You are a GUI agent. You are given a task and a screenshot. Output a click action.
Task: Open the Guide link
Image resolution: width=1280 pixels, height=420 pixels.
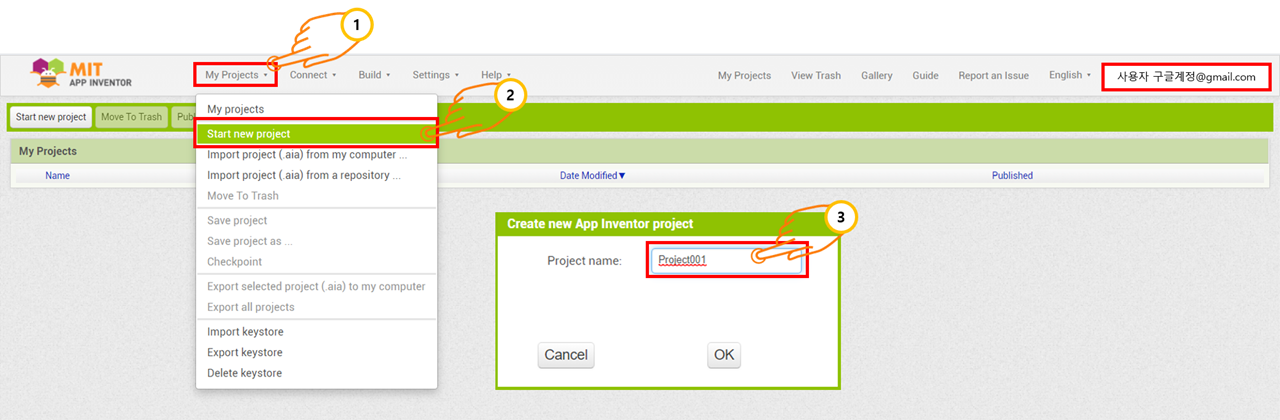(x=925, y=75)
